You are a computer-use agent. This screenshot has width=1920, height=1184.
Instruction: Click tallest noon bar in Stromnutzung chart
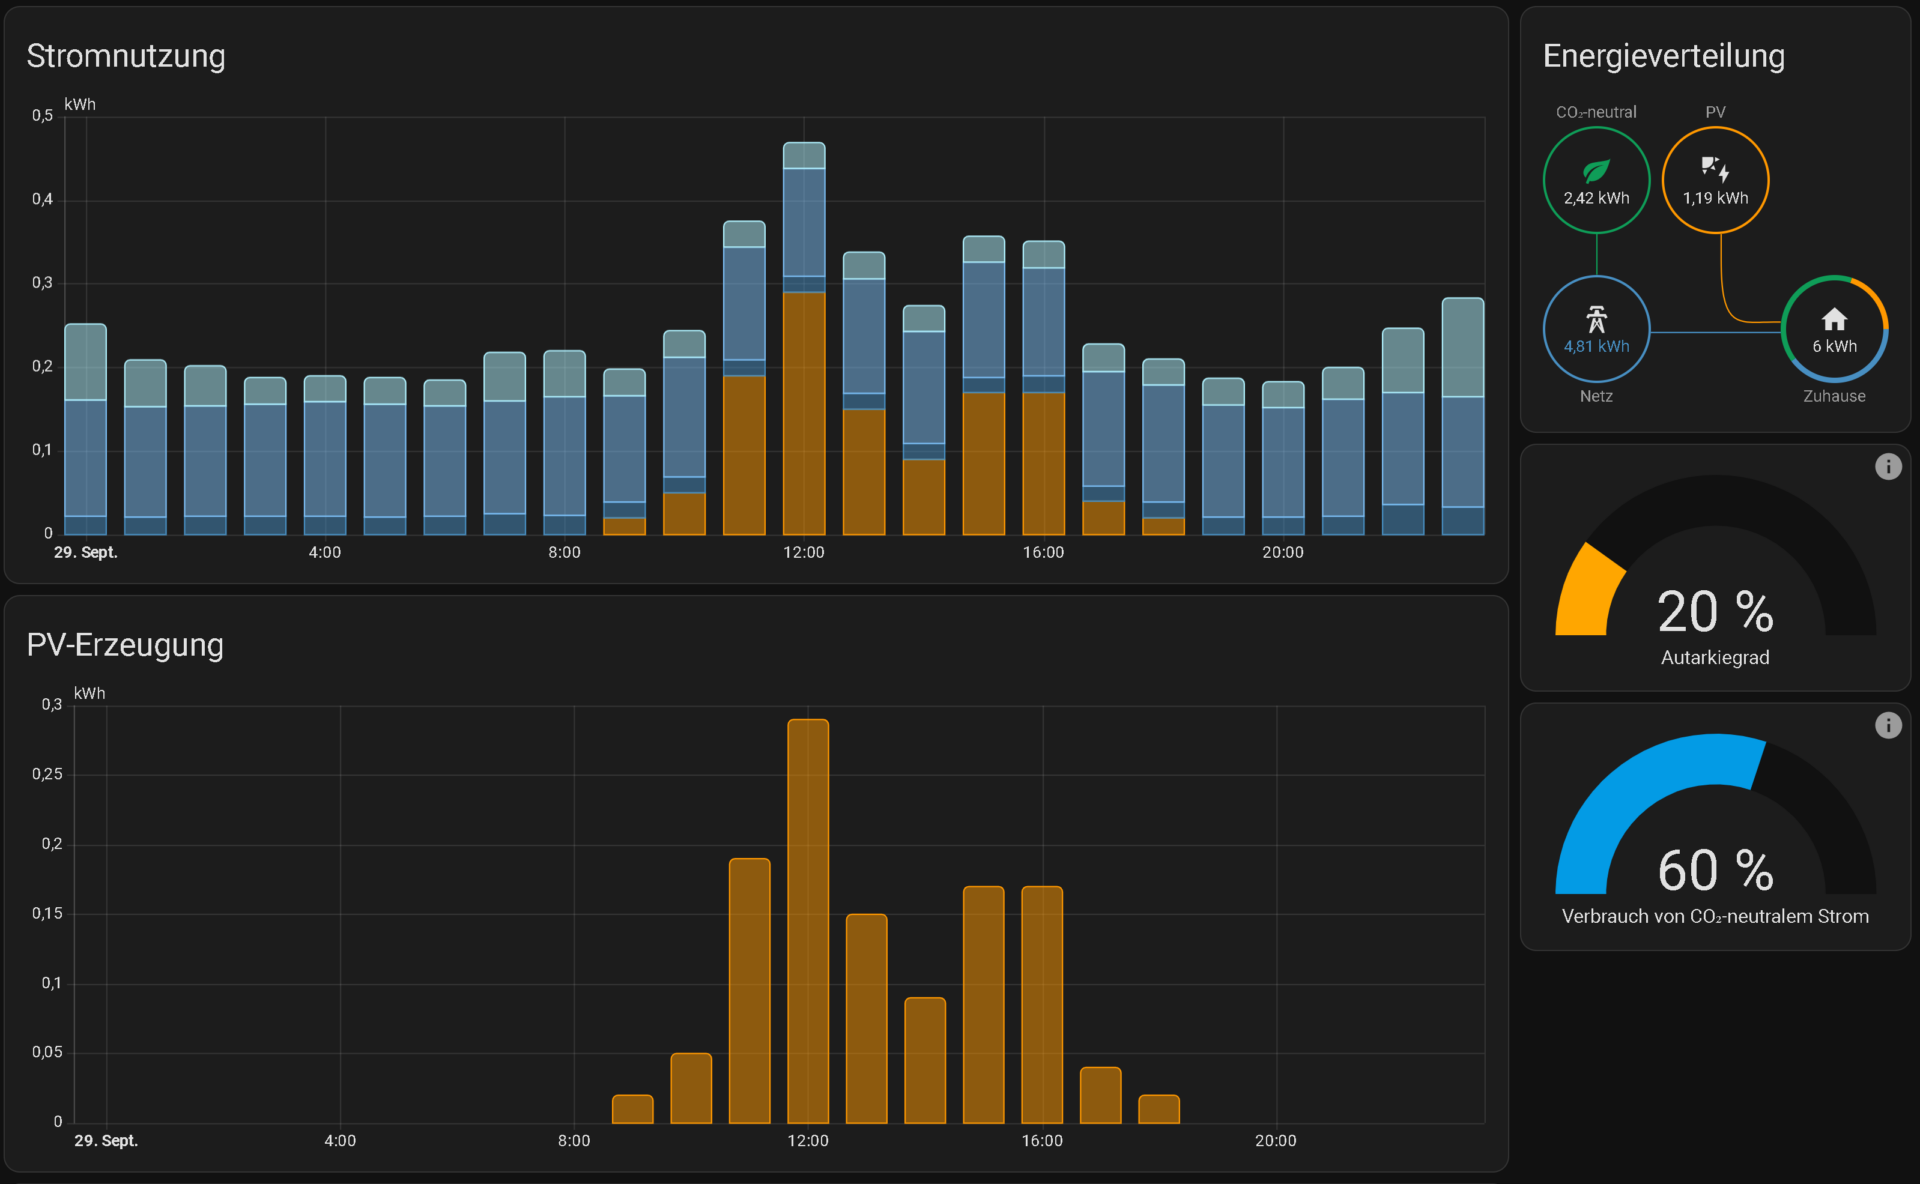(804, 340)
